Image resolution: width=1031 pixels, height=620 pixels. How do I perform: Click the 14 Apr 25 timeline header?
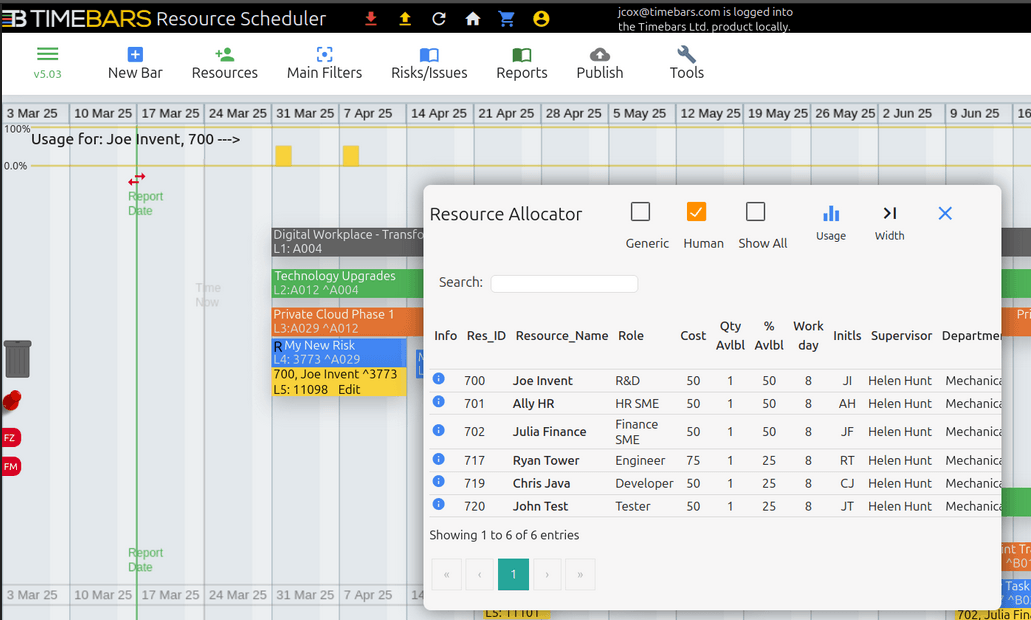pos(439,113)
